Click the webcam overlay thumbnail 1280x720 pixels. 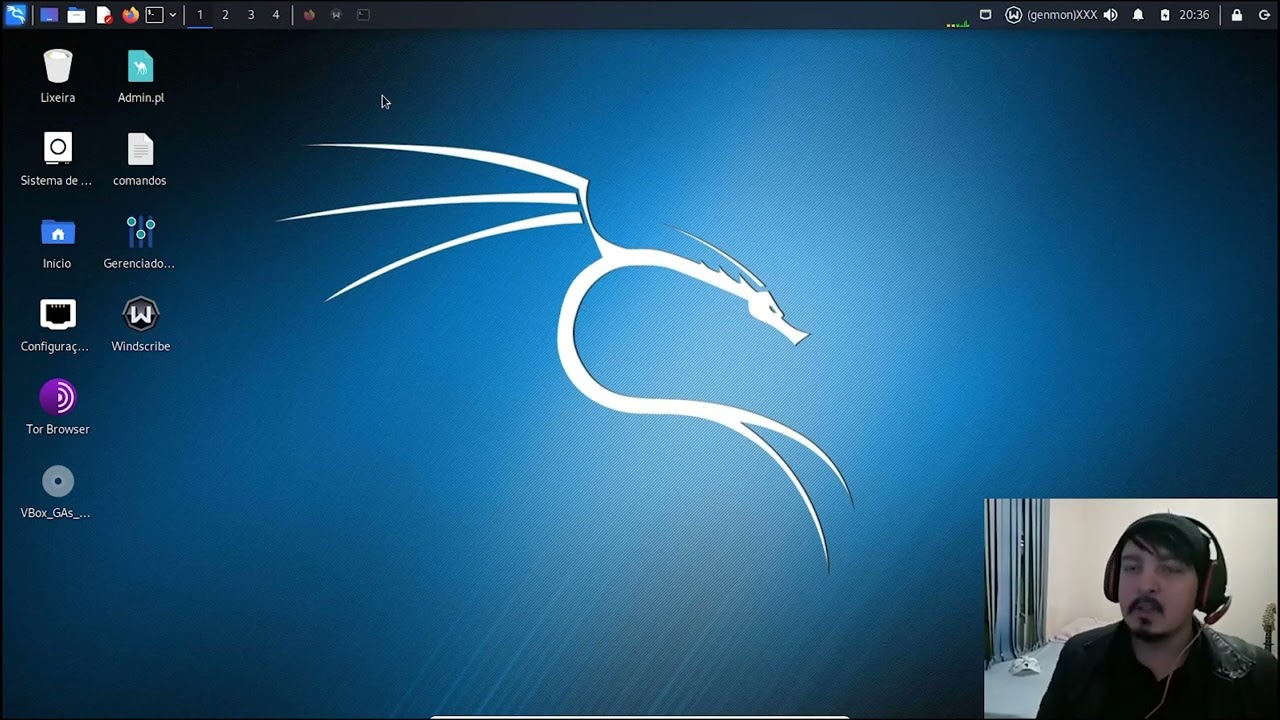pyautogui.click(x=1131, y=608)
